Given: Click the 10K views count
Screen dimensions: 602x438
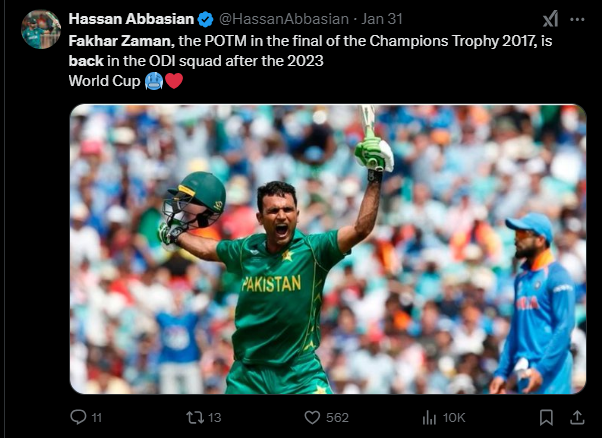Looking at the screenshot, I should click(x=453, y=418).
